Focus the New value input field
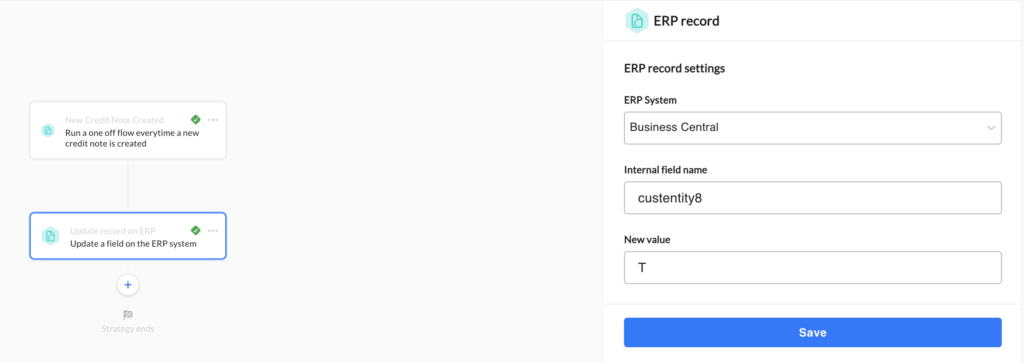 point(812,267)
